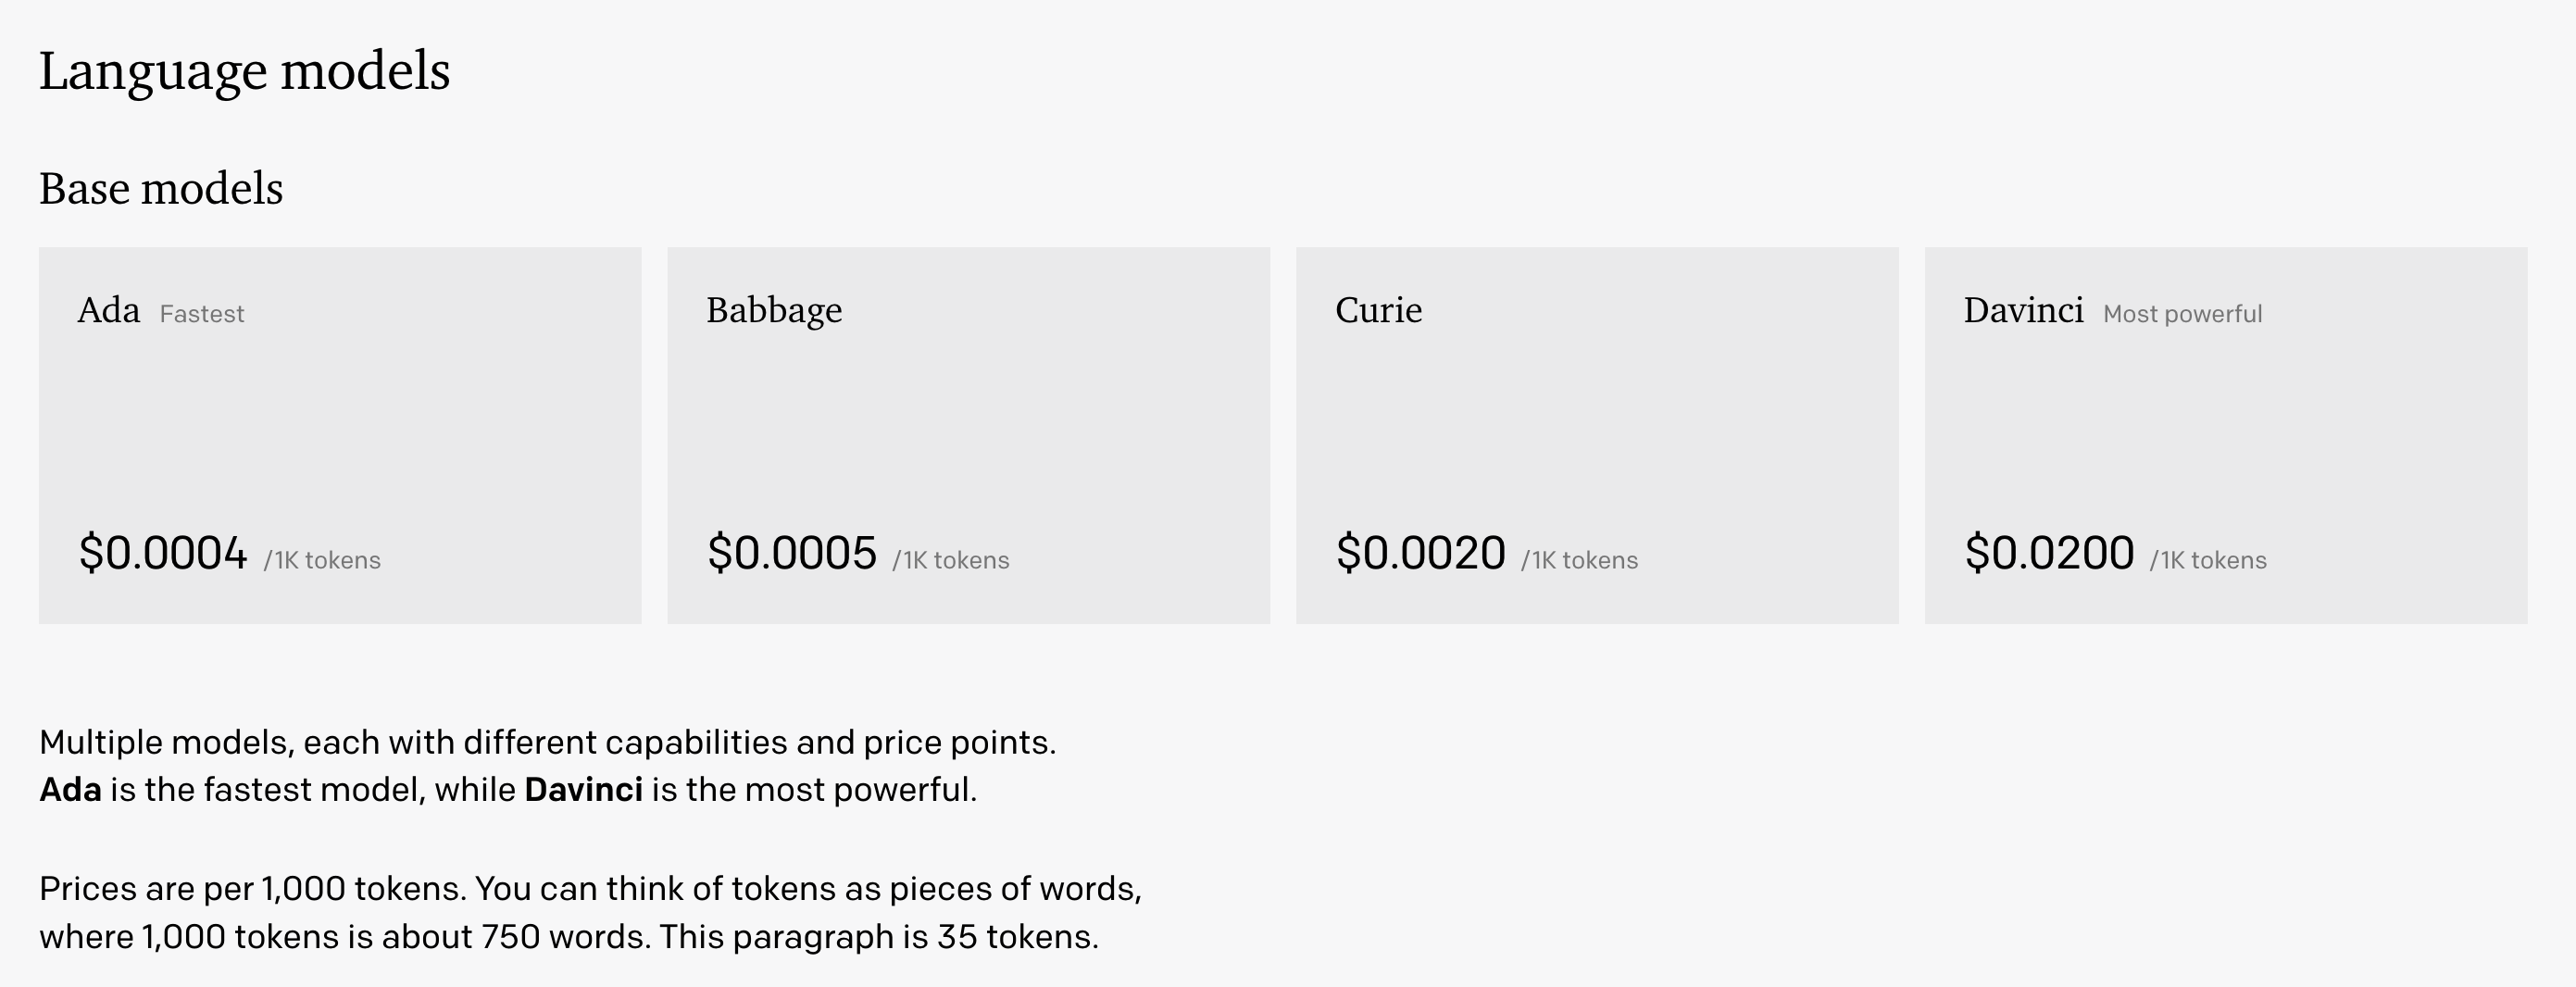Viewport: 2576px width, 987px height.
Task: Click the $0.0005 price in Babbage card
Action: pyautogui.click(x=791, y=553)
